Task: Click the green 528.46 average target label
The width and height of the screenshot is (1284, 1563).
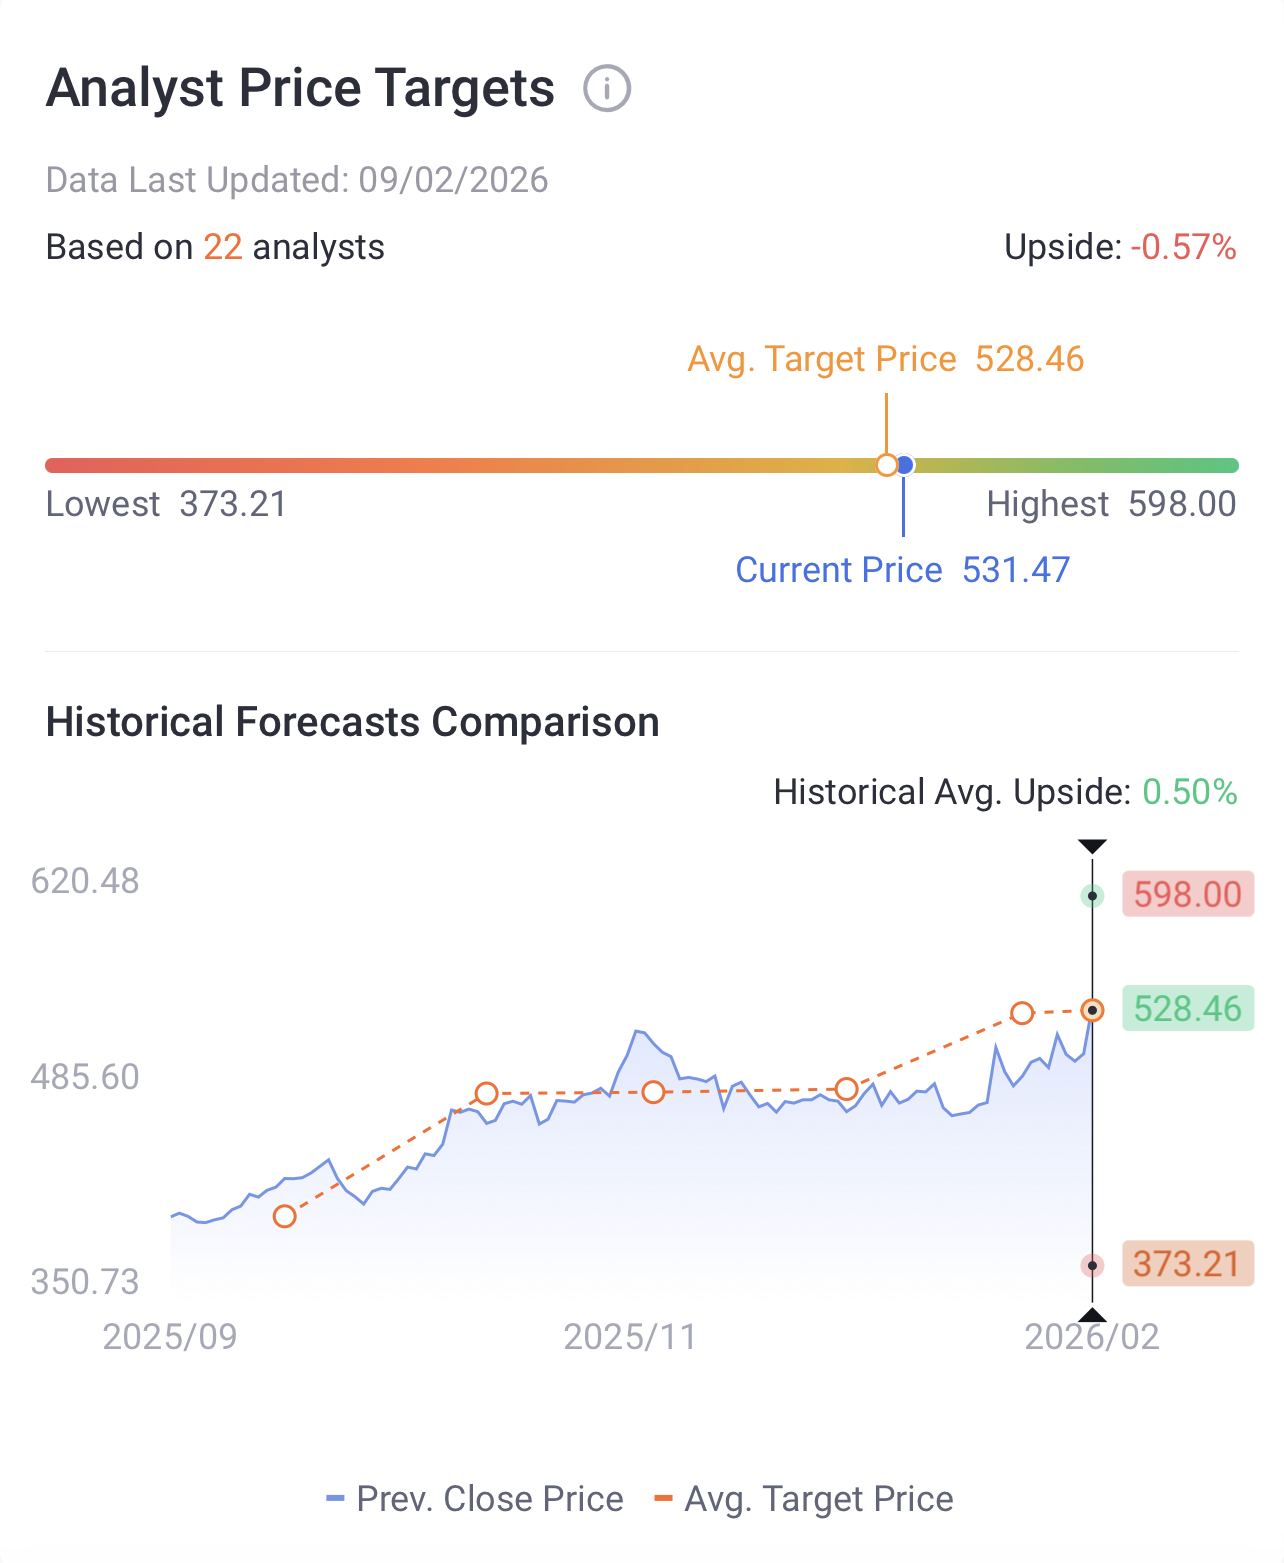Action: (x=1187, y=1008)
